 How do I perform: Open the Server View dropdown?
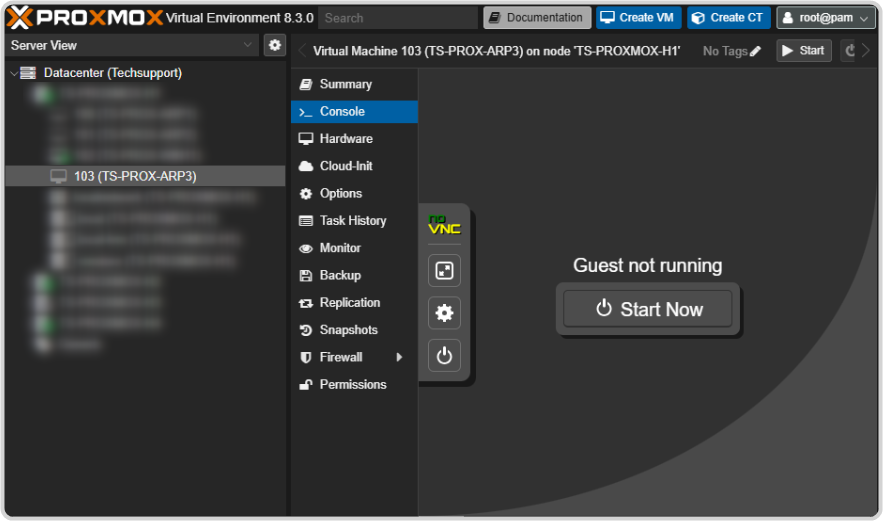[133, 45]
